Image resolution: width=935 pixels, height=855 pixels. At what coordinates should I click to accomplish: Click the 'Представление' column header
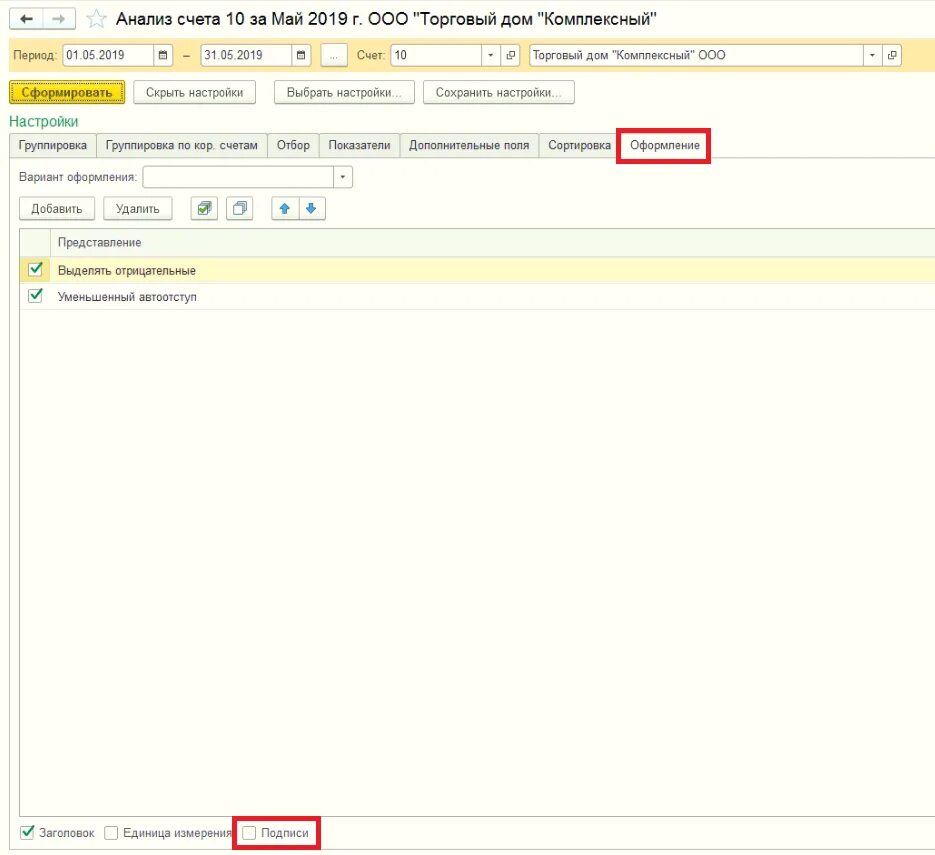click(100, 243)
